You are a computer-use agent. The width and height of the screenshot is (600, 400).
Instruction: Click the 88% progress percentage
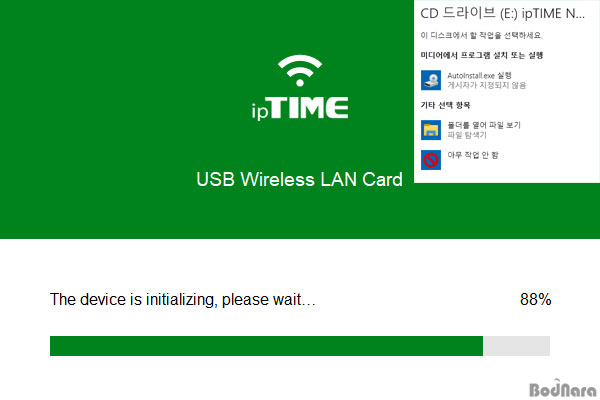coord(535,299)
